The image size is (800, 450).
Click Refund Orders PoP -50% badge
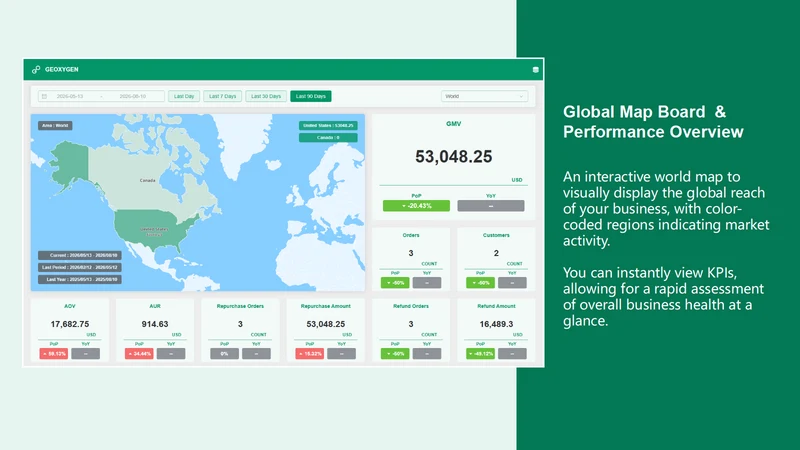[x=395, y=354]
